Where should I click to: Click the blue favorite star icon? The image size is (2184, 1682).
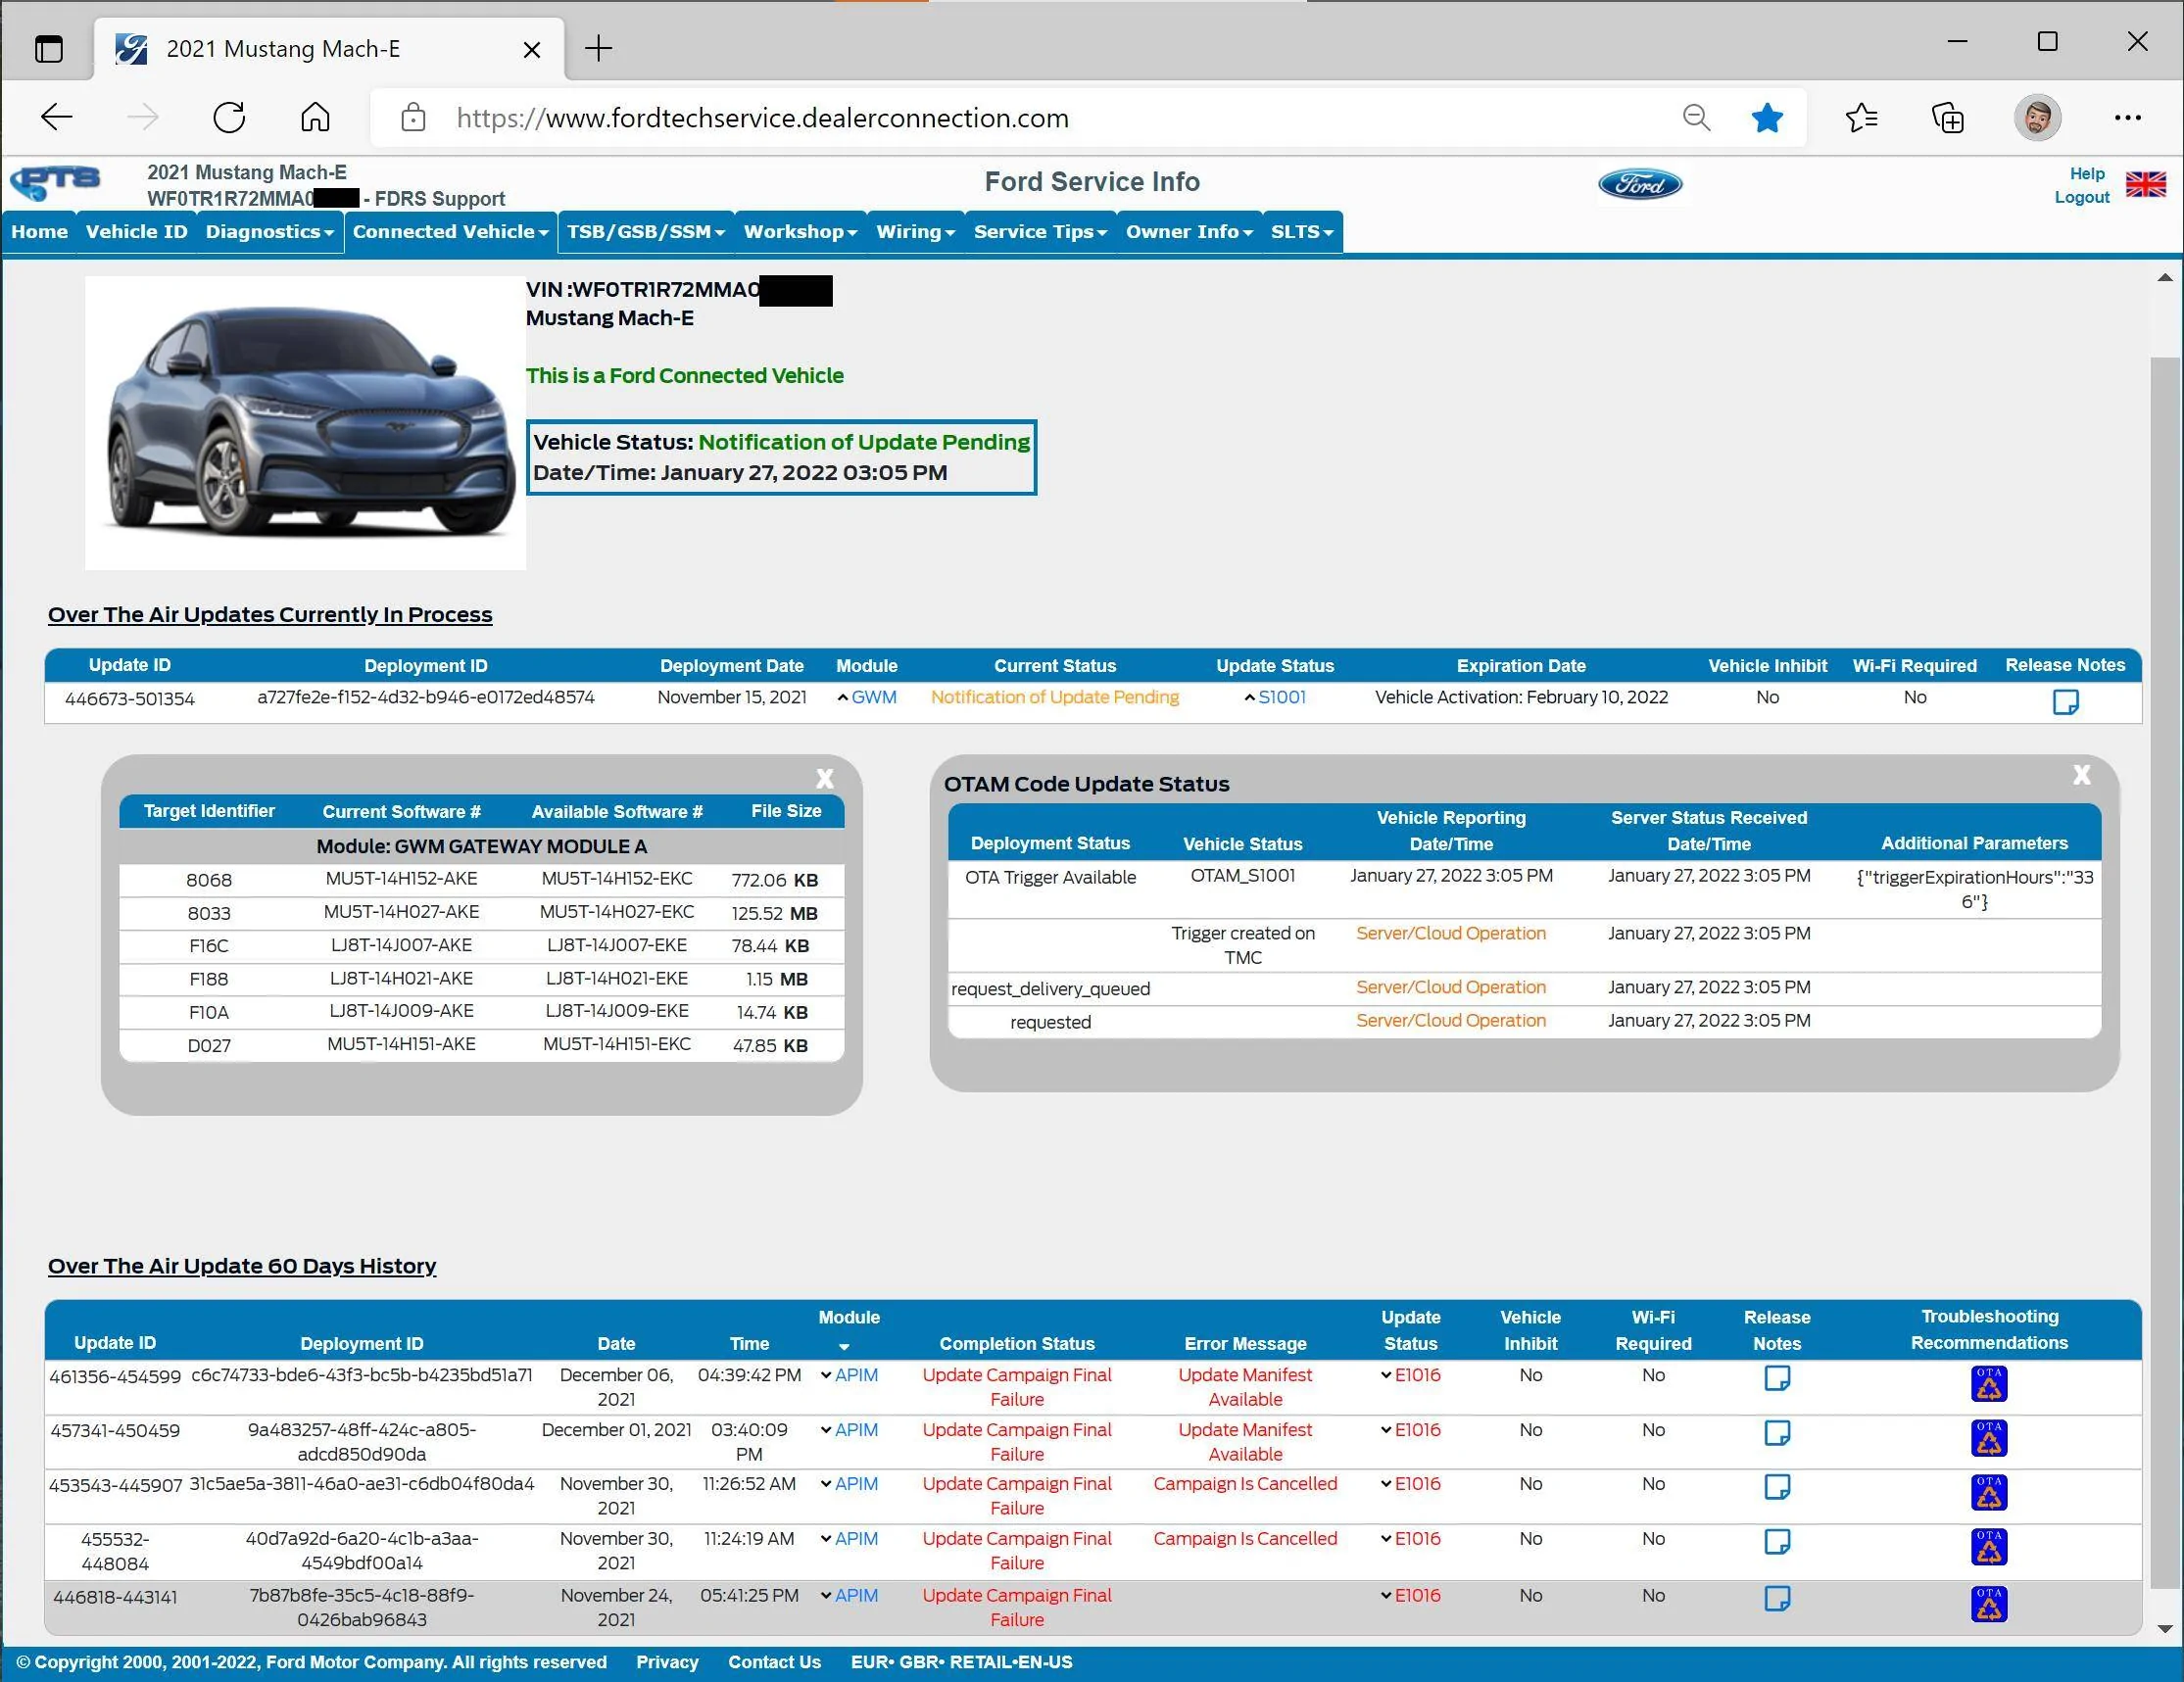pos(1767,118)
